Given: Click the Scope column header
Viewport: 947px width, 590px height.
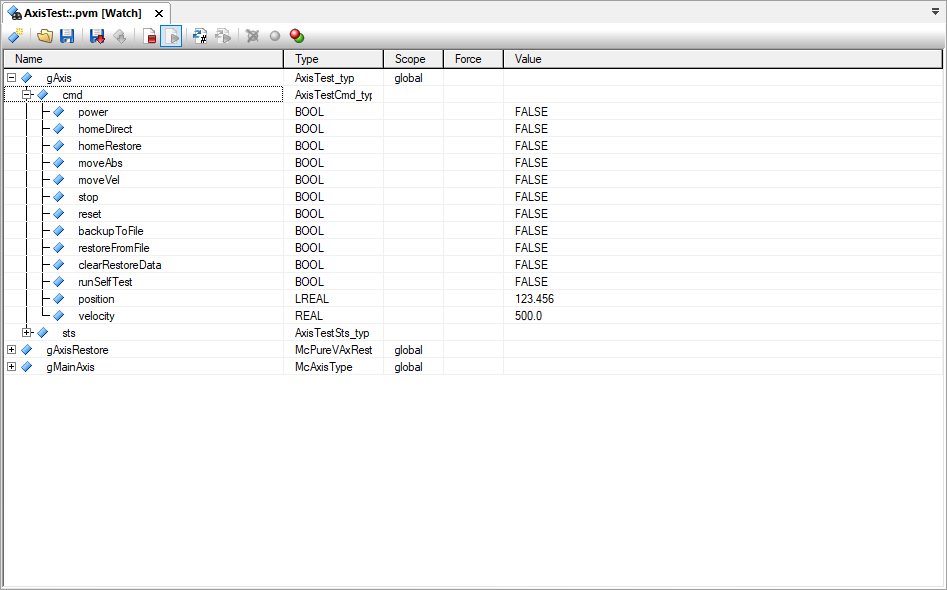Looking at the screenshot, I should [x=414, y=59].
